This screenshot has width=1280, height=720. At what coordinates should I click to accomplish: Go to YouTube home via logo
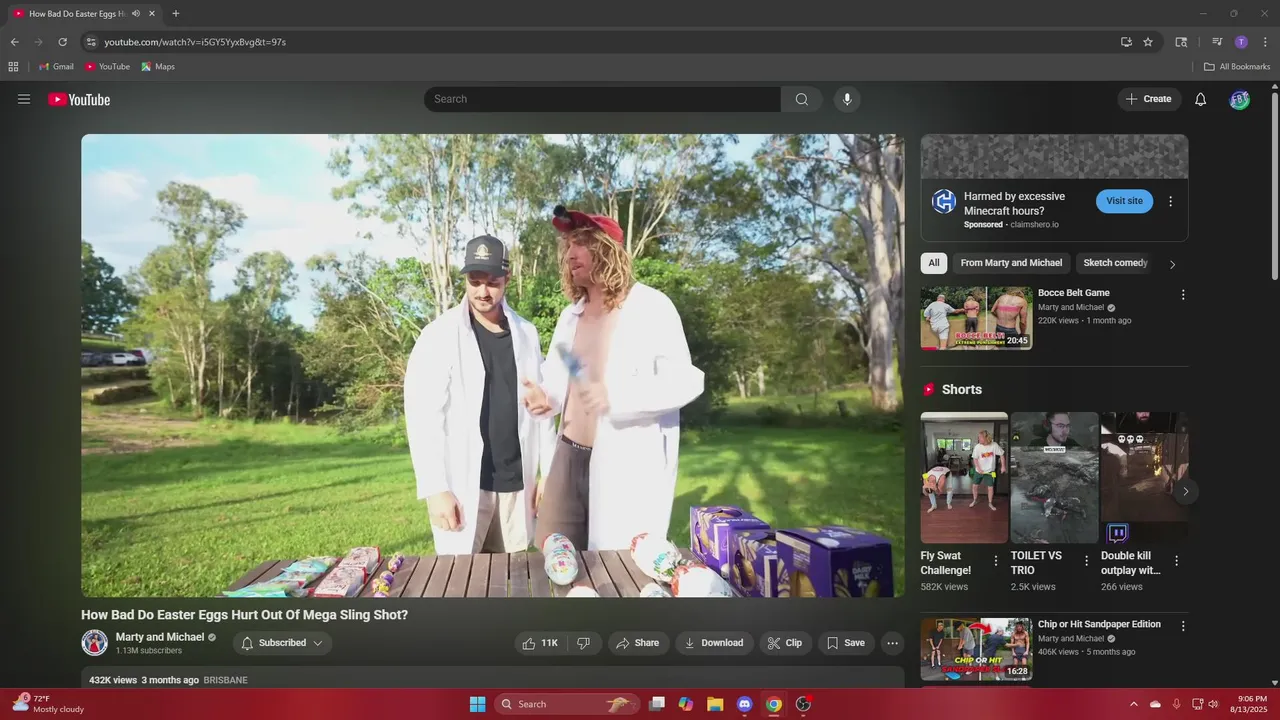point(79,99)
